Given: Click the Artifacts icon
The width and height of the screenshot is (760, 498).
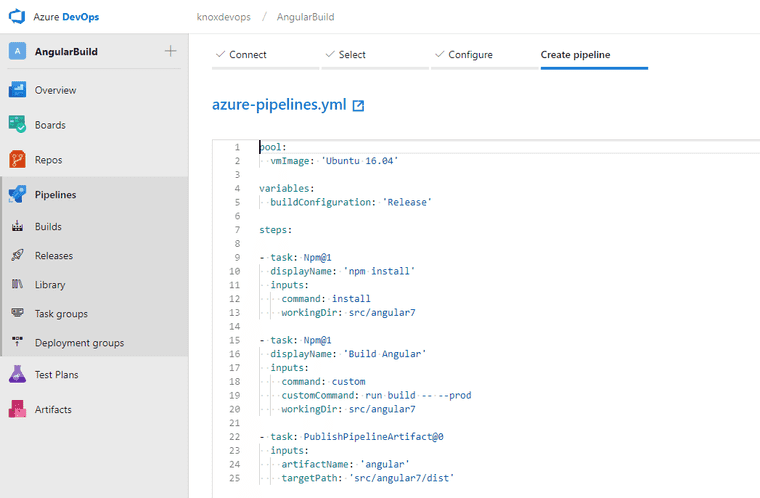Looking at the screenshot, I should (17, 409).
